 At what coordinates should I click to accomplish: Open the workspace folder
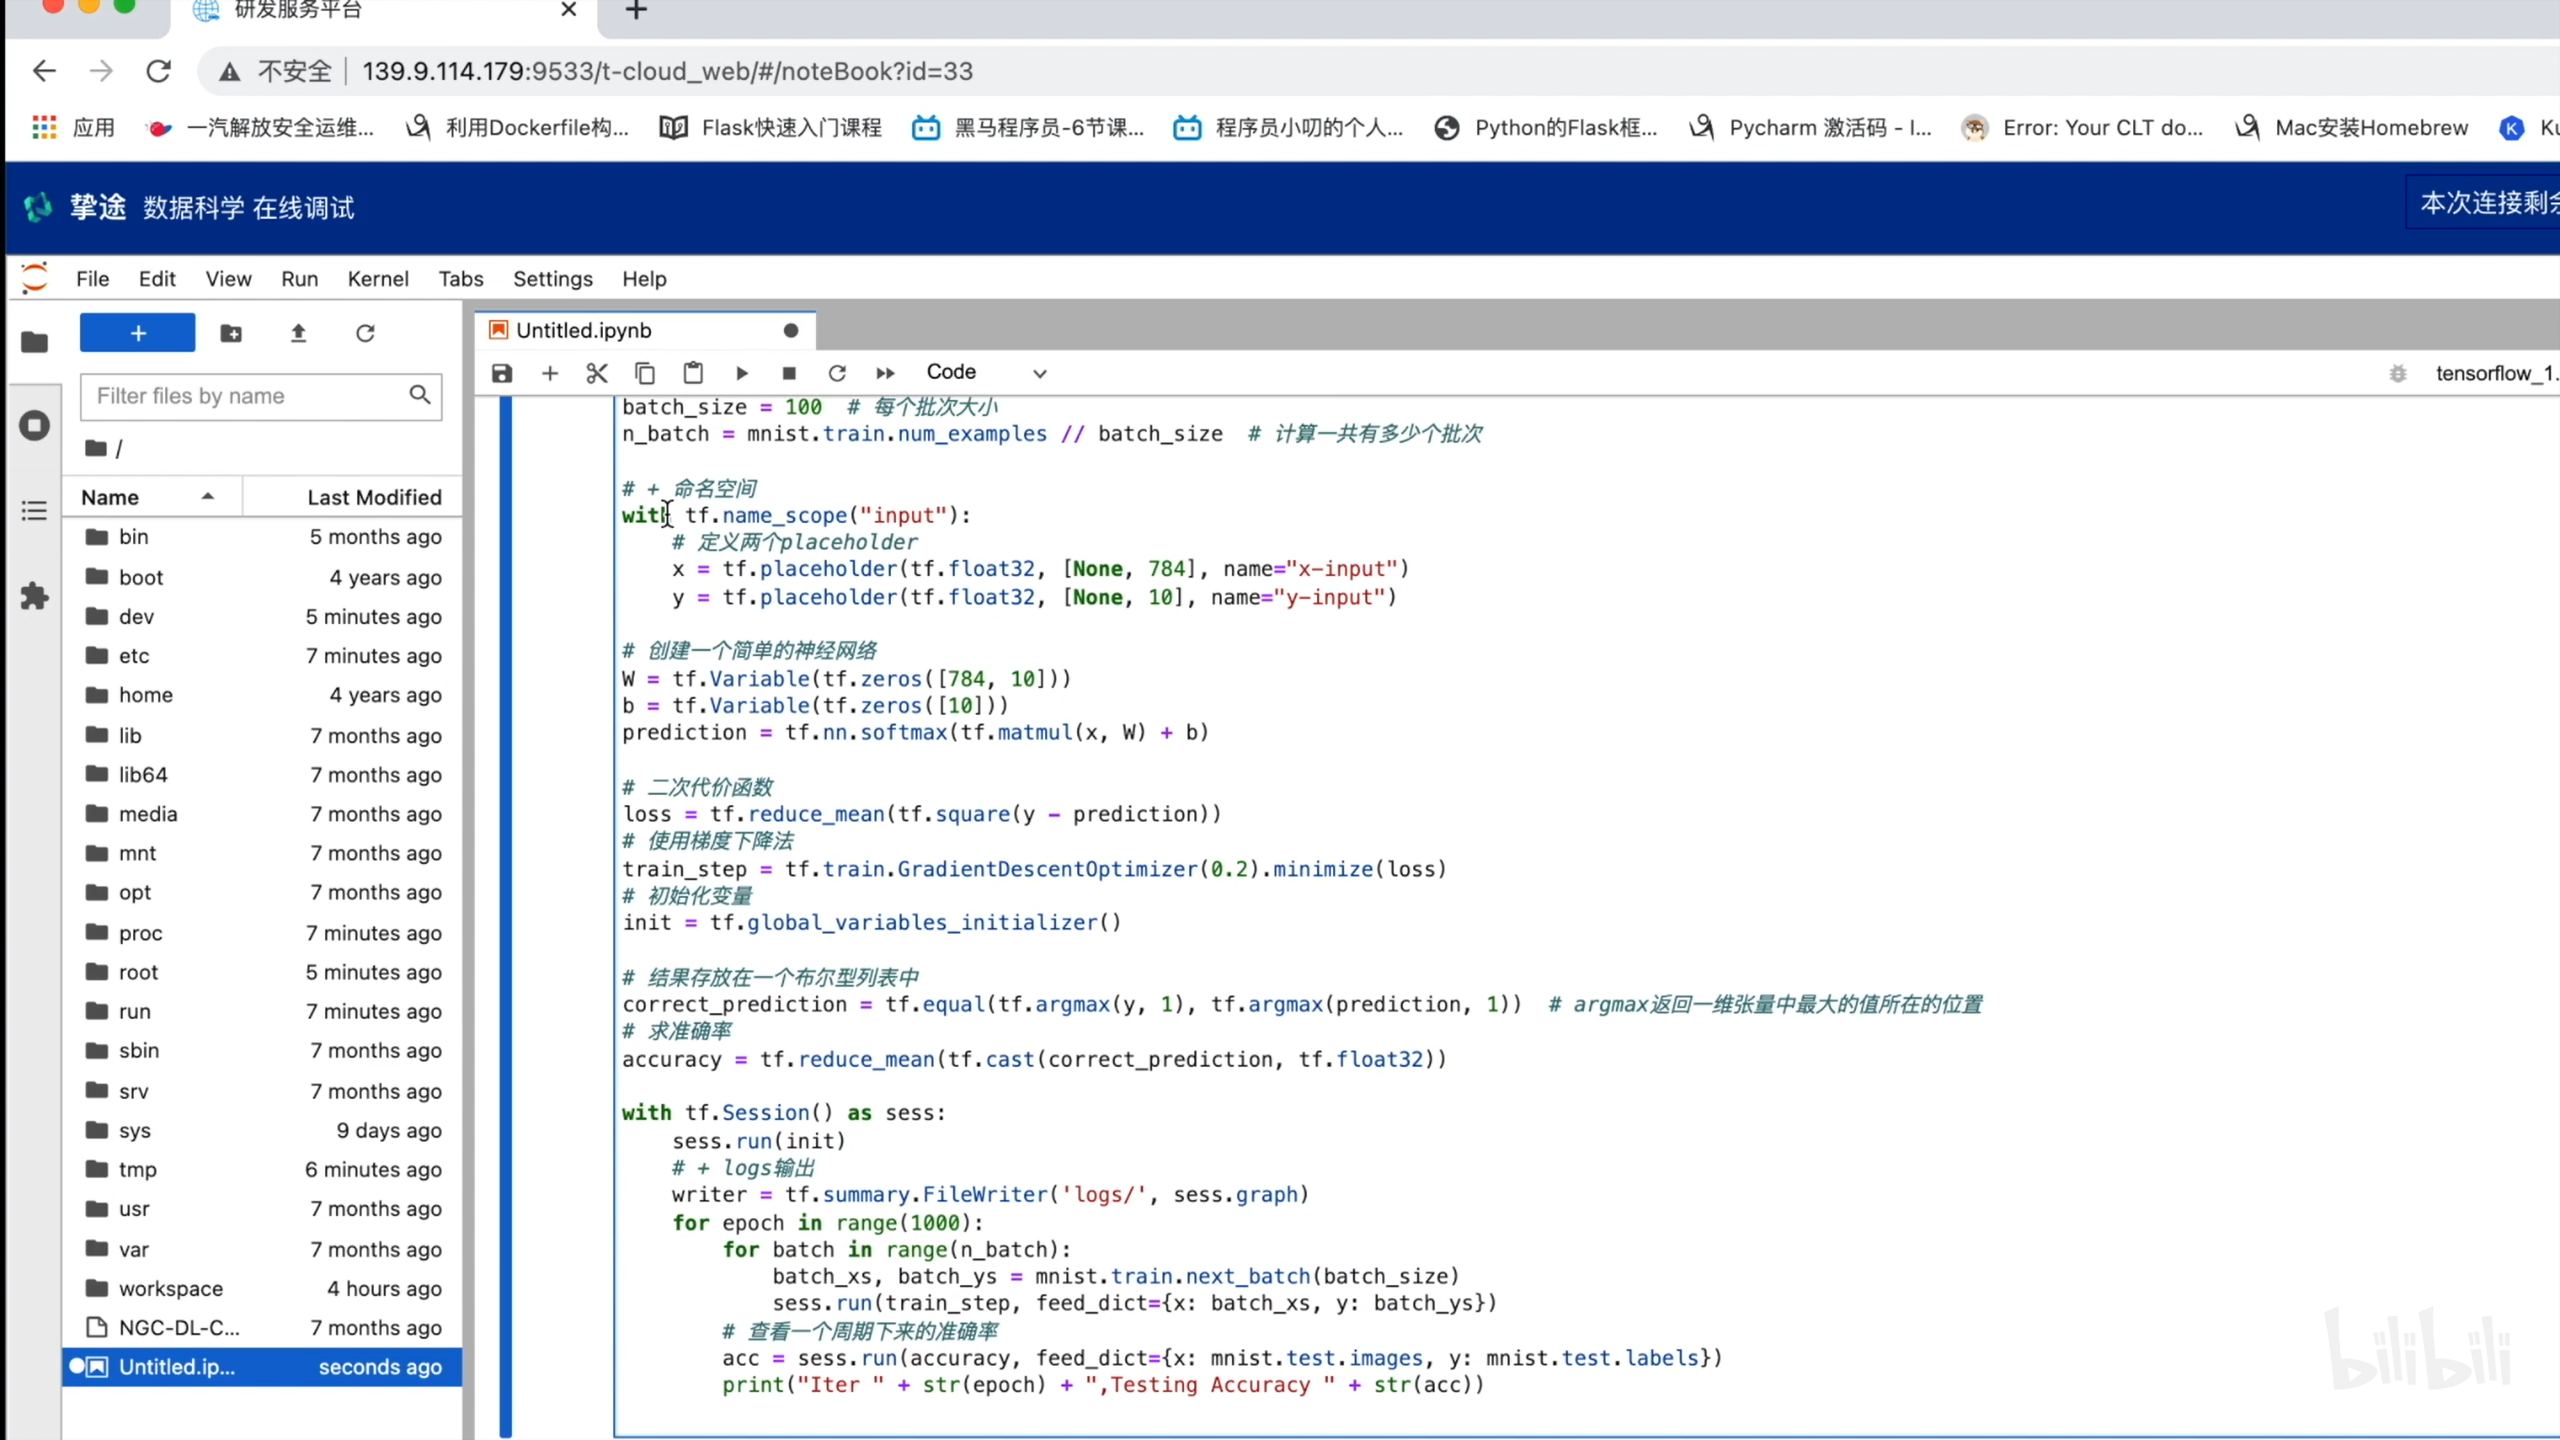[170, 1288]
